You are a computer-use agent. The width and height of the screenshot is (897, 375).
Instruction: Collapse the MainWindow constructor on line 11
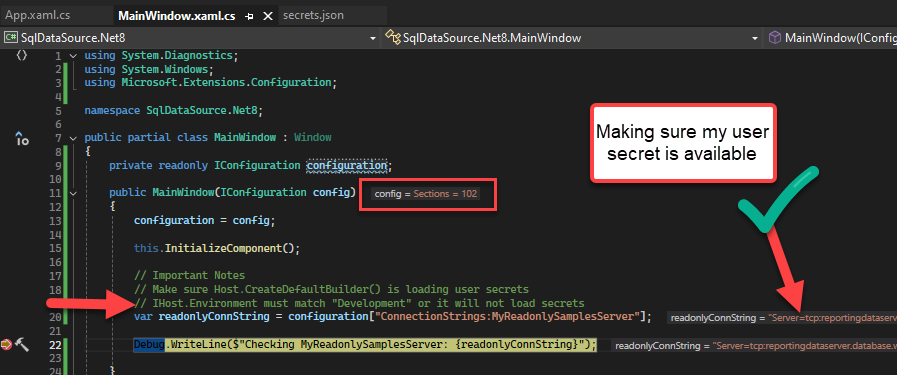click(72, 193)
